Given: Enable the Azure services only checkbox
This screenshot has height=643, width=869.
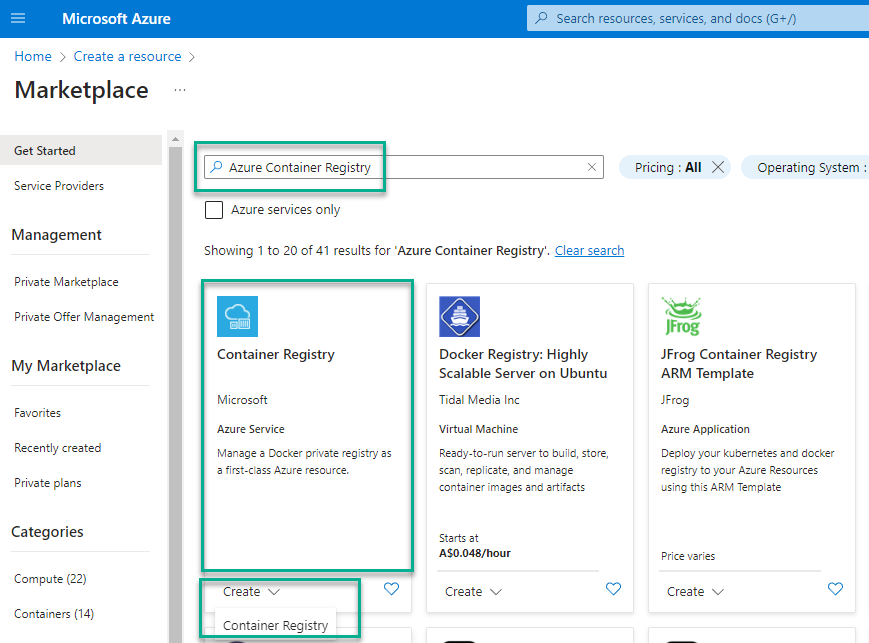Looking at the screenshot, I should point(213,210).
